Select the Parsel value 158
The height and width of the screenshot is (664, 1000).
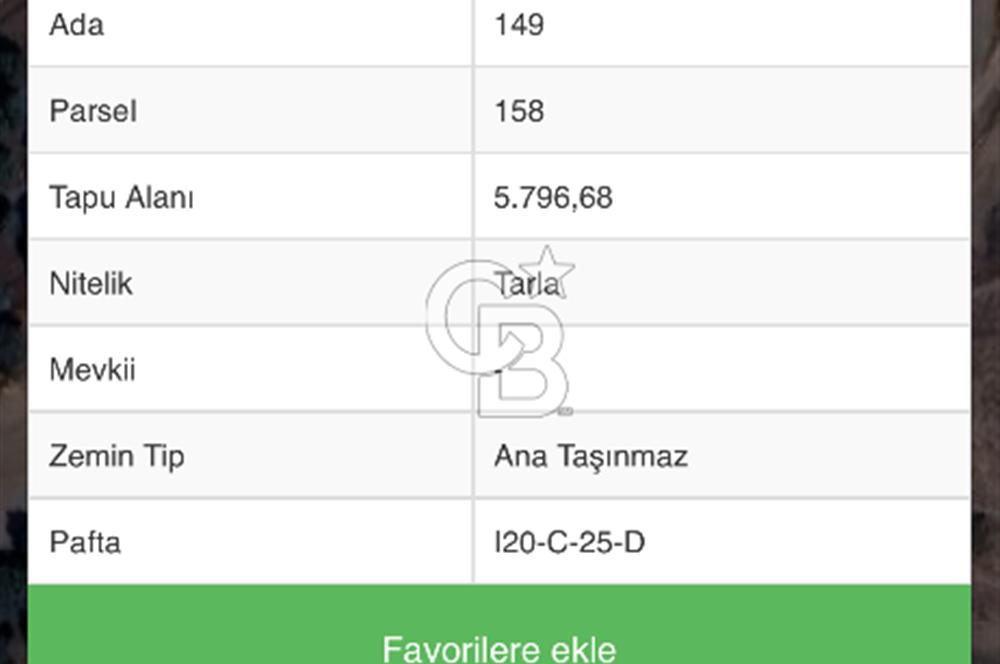(519, 111)
